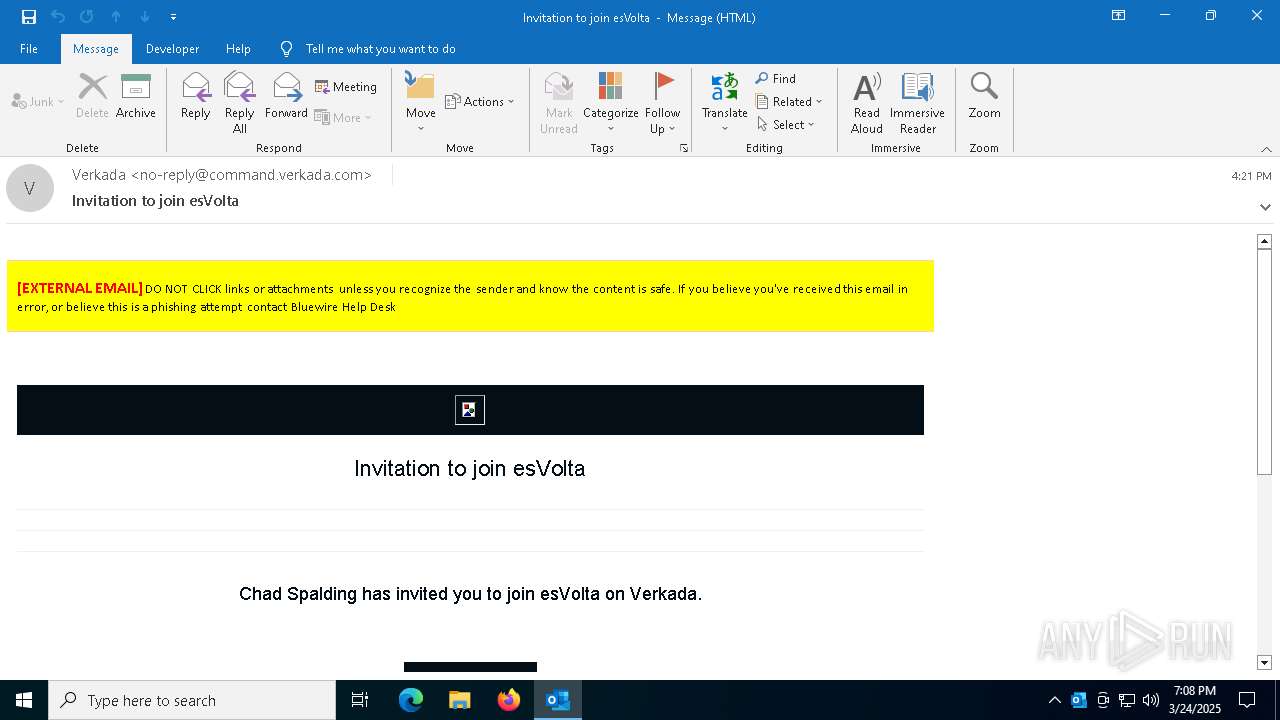This screenshot has height=720, width=1280.
Task: Open the File menu
Action: pyautogui.click(x=29, y=49)
